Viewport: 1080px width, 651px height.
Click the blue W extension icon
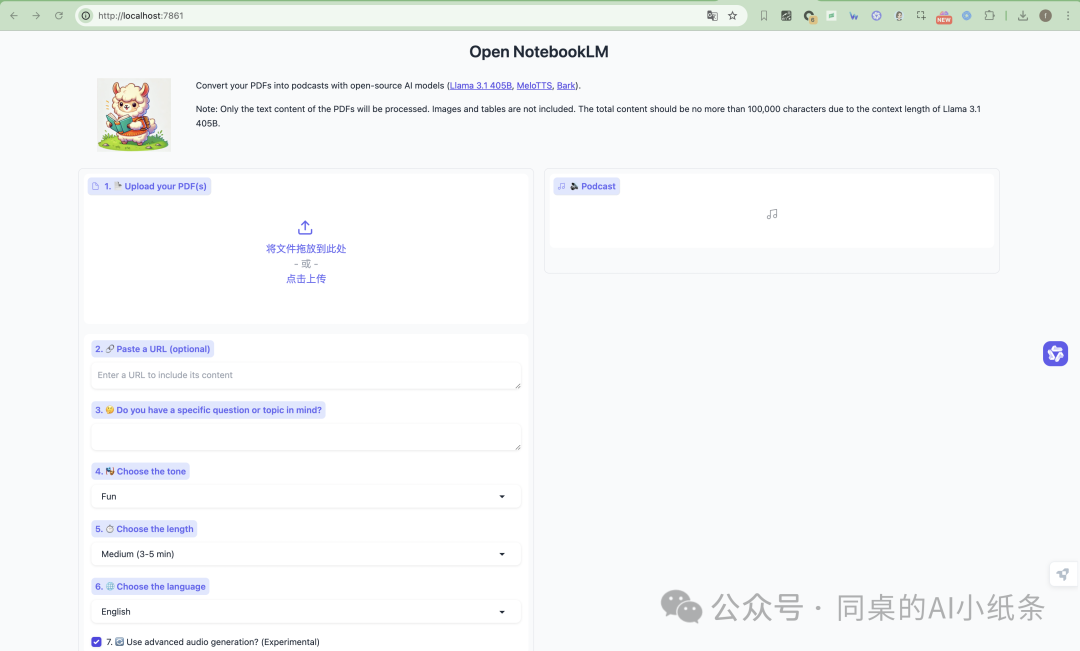point(853,15)
